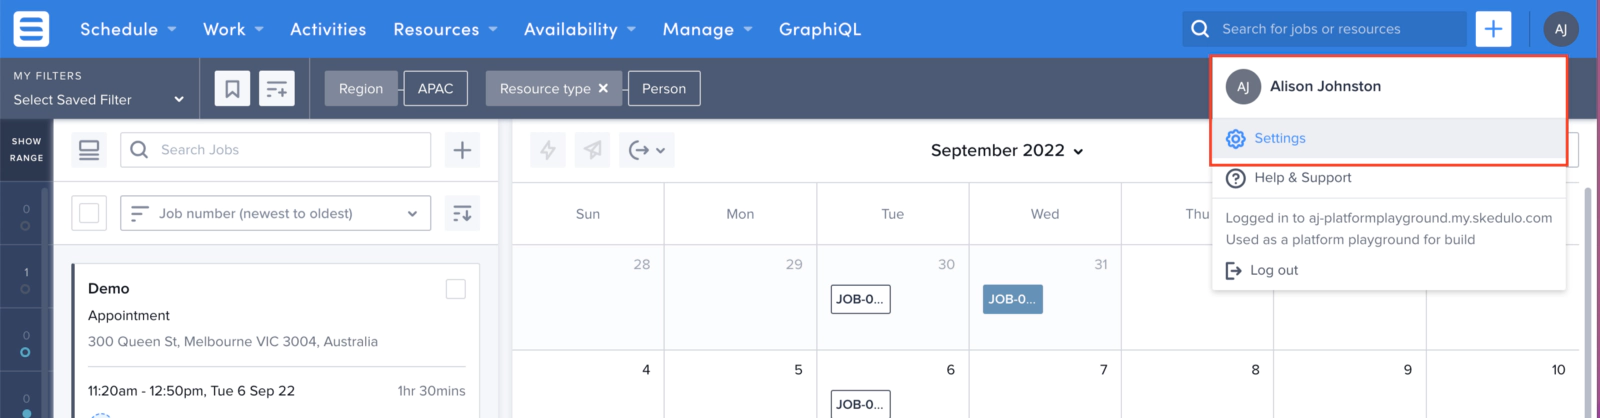1600x418 pixels.
Task: Click the add filter icon
Action: [277, 89]
